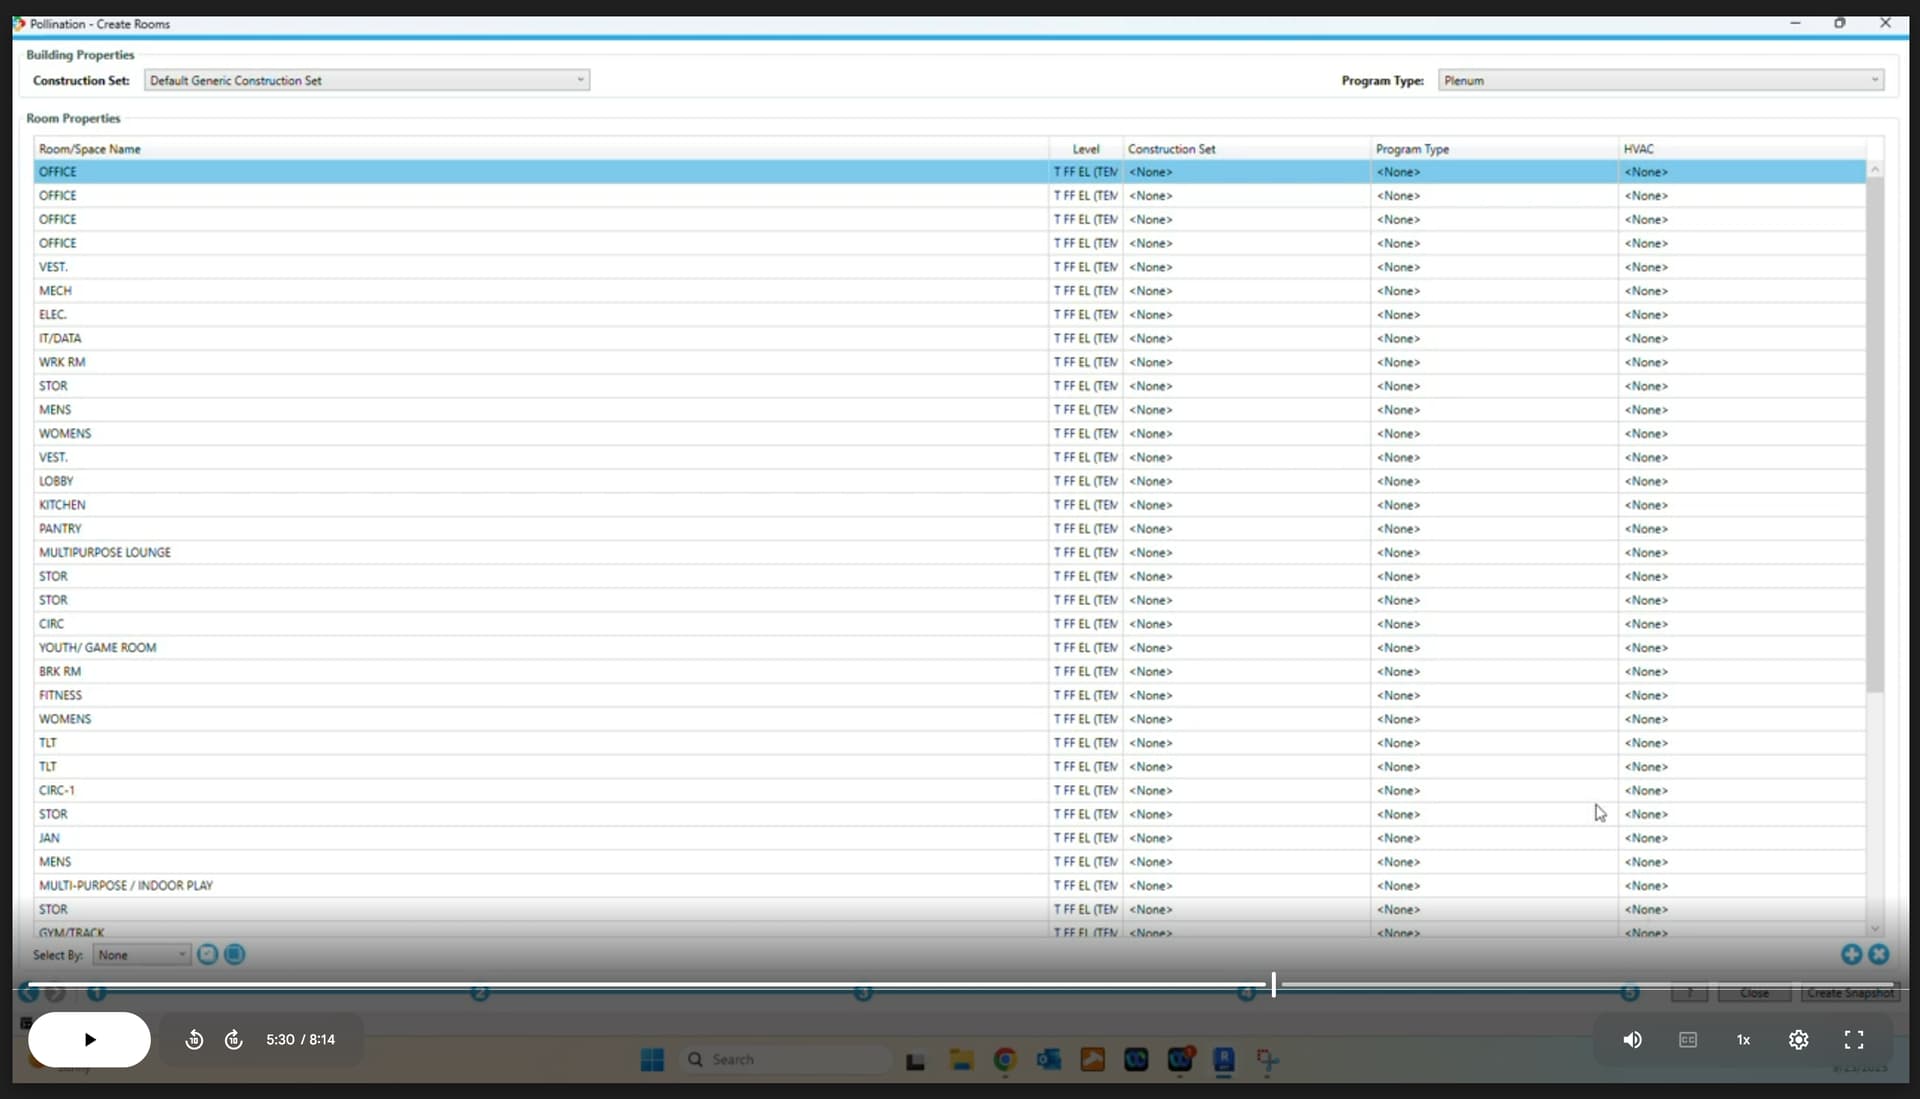Expand the Program Type Plenum dropdown
Viewport: 1920px width, 1099px height.
[1660, 80]
